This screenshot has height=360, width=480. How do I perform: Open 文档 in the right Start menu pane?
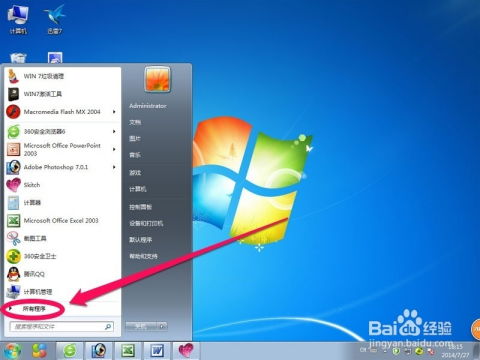tap(135, 122)
